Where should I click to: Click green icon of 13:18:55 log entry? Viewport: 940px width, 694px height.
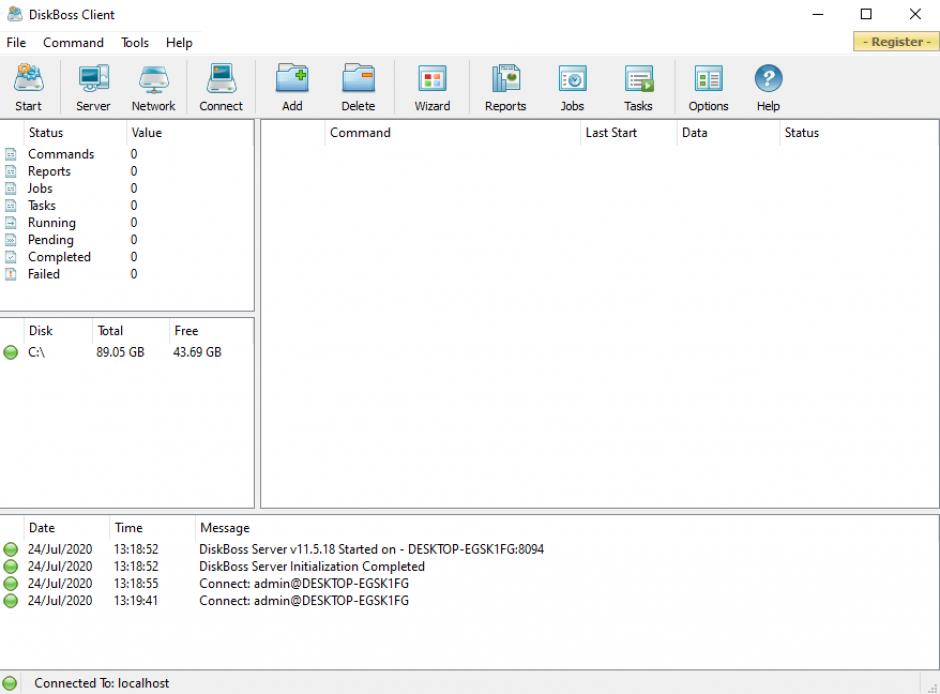[11, 584]
